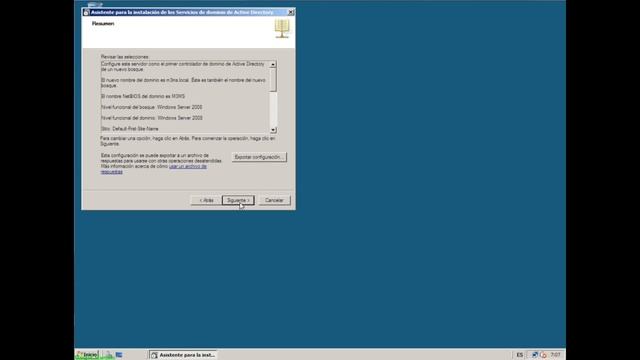Select the NetBIOS domain name line

point(143,96)
